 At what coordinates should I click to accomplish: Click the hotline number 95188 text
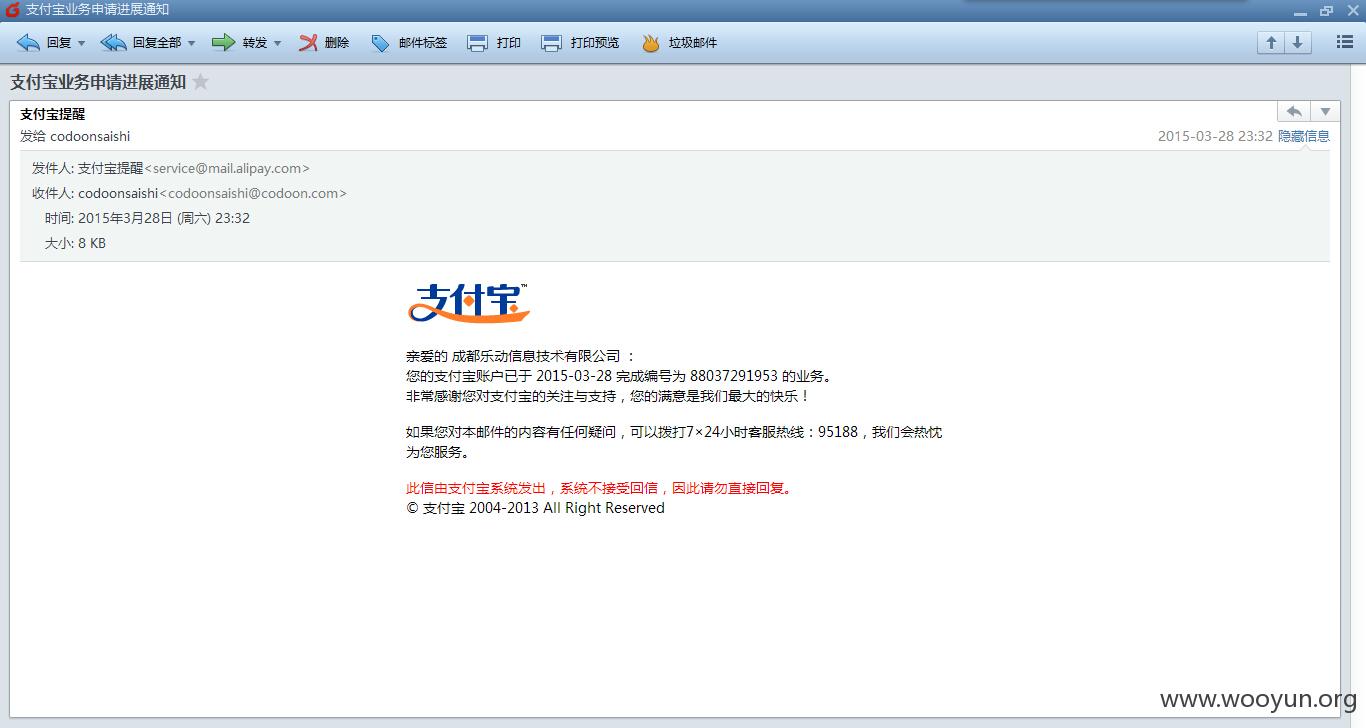coord(838,432)
